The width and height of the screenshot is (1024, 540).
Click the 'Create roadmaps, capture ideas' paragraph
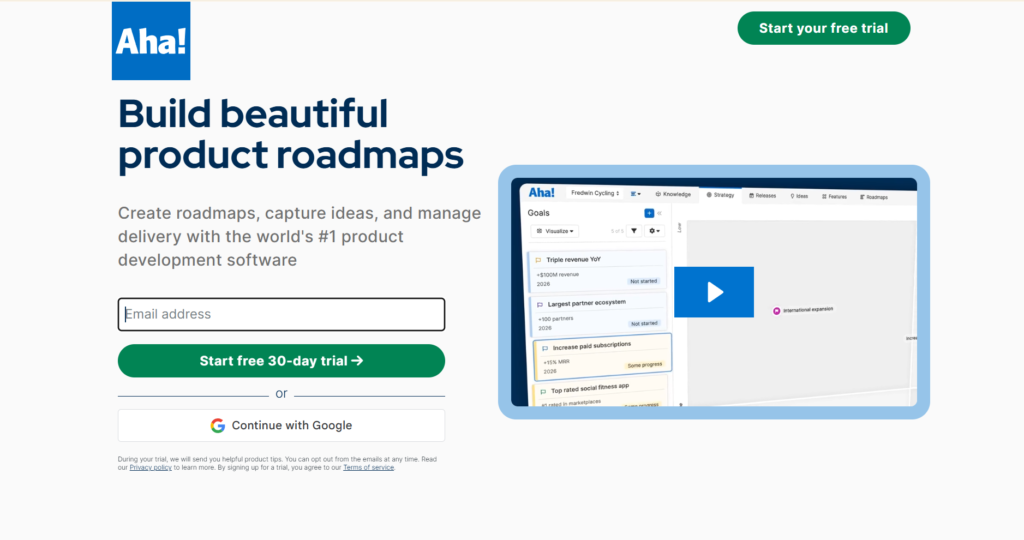pyautogui.click(x=299, y=236)
